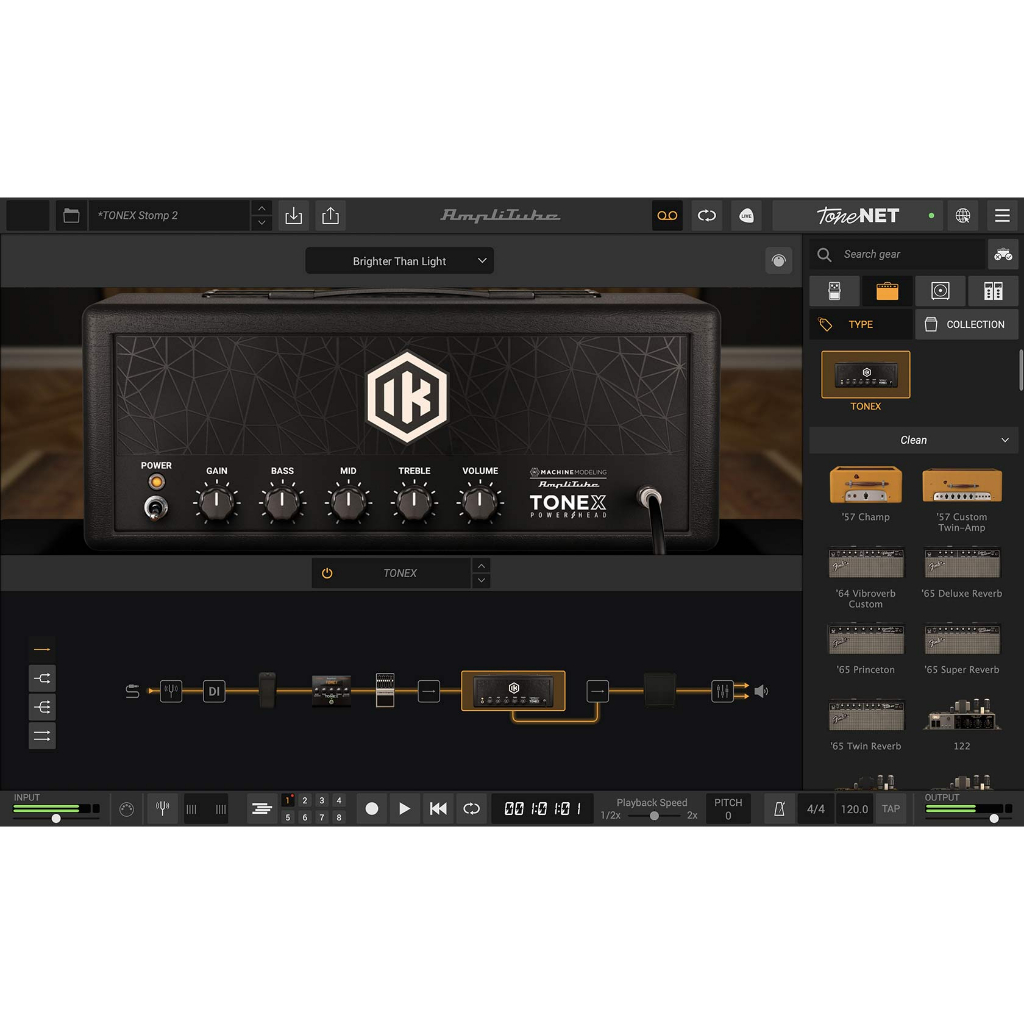The image size is (1024, 1024).
Task: Click the export share icon
Action: pyautogui.click(x=331, y=215)
